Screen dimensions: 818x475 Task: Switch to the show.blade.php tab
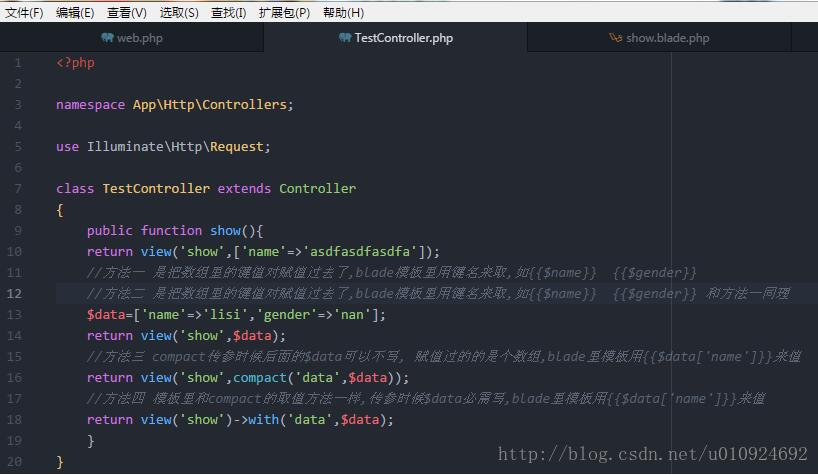[x=667, y=38]
